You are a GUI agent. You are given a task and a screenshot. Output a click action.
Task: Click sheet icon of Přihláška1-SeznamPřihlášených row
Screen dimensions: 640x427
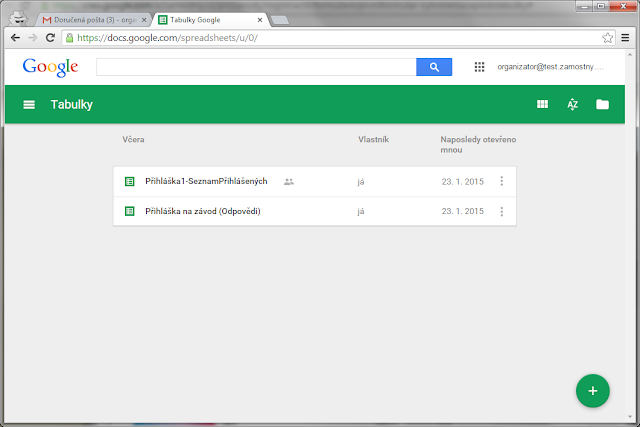tap(129, 181)
